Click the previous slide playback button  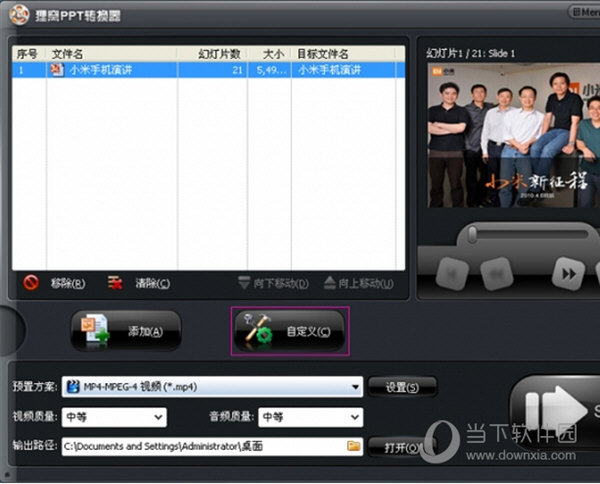(497, 273)
